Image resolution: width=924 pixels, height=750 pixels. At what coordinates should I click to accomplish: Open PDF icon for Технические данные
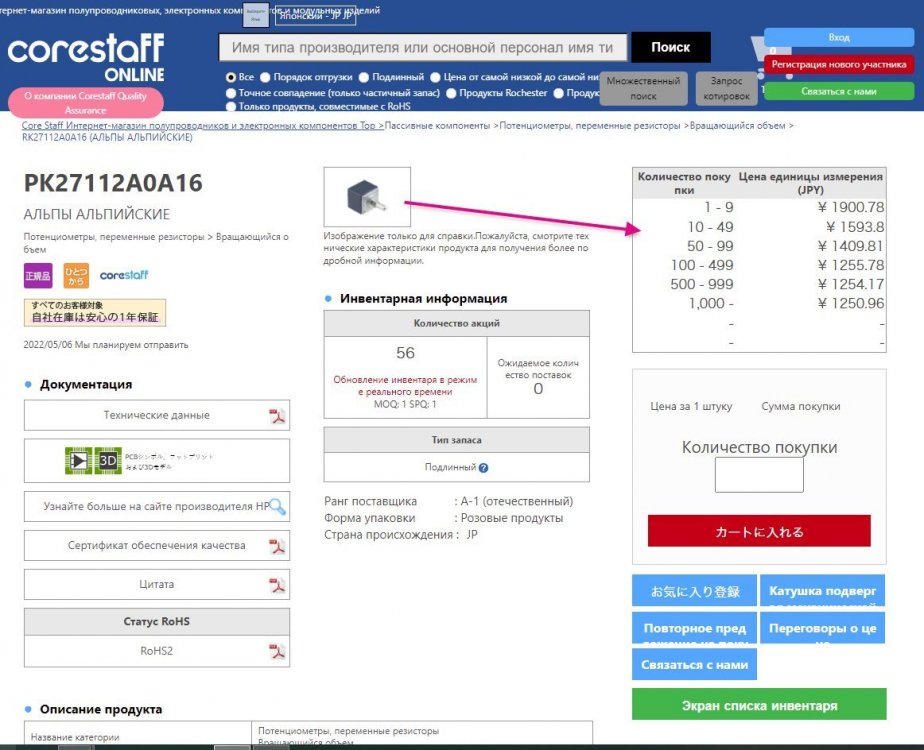click(x=277, y=416)
